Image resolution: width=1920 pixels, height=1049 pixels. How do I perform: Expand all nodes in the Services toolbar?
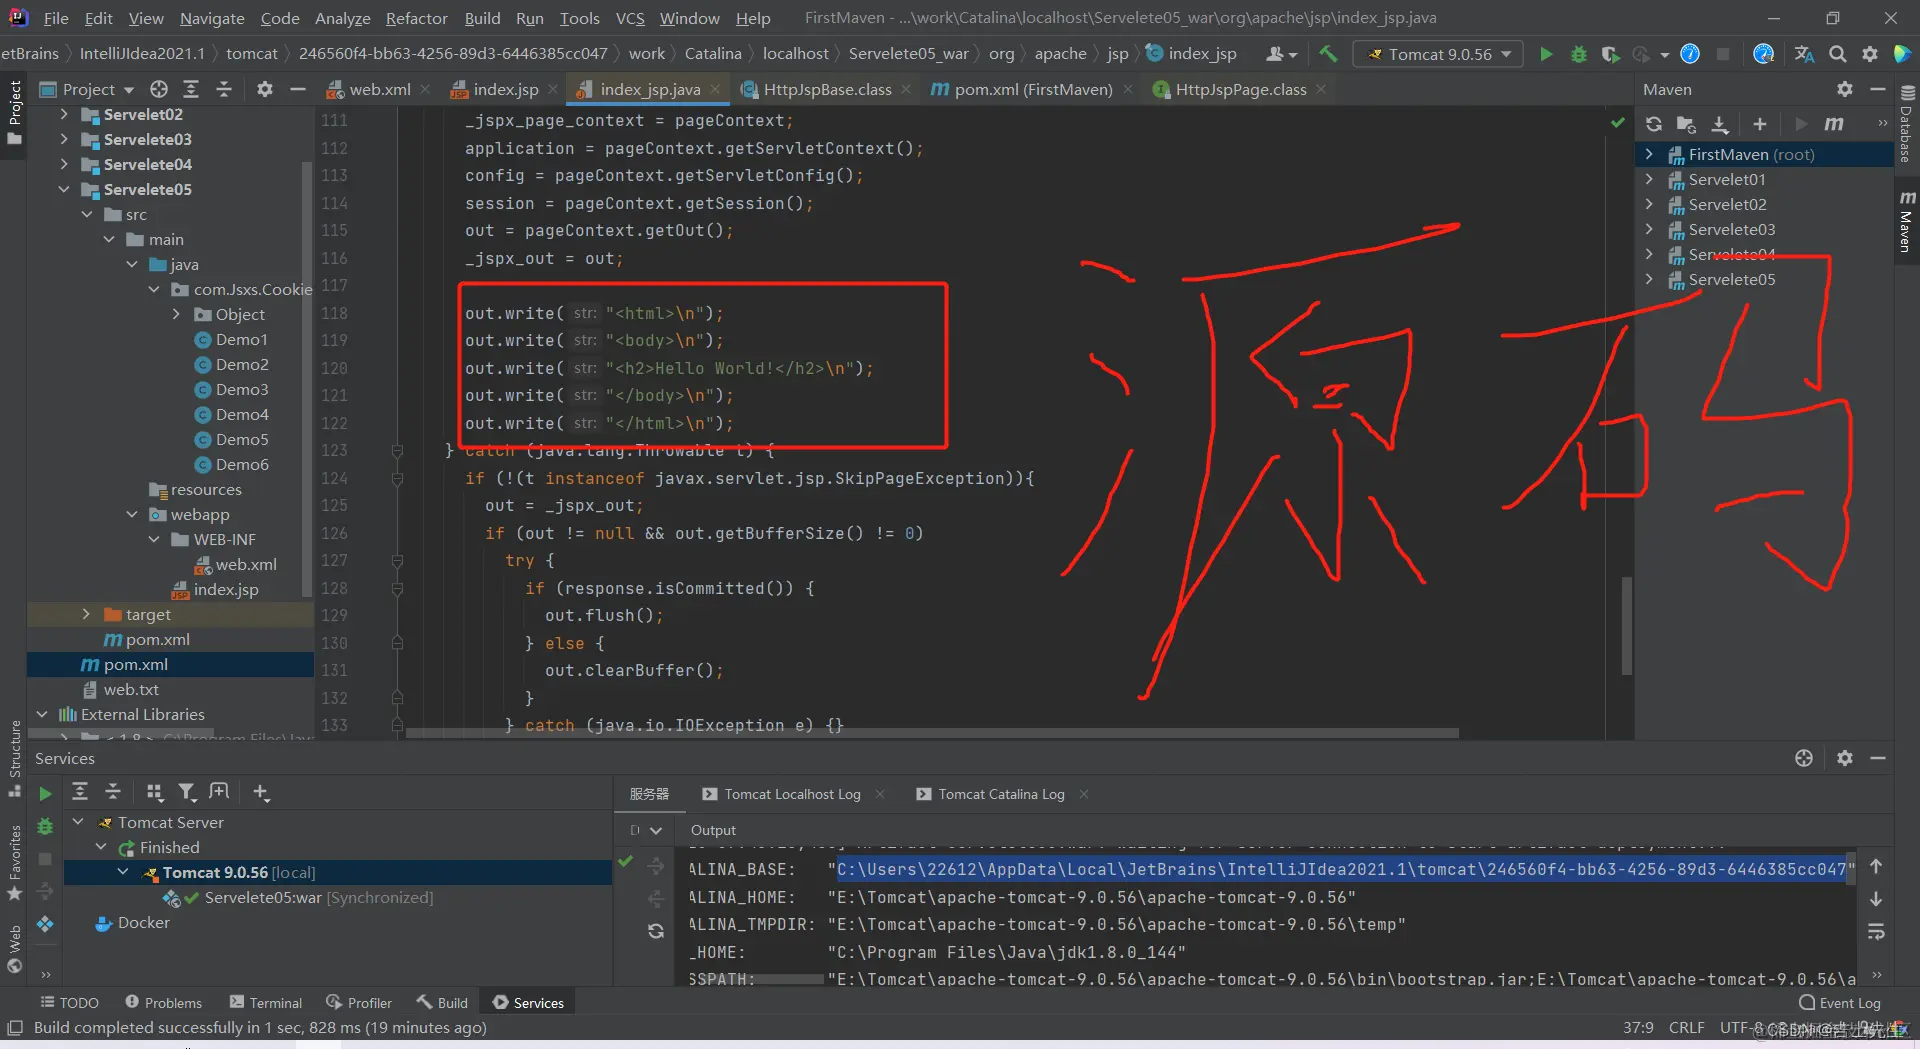tap(80, 792)
